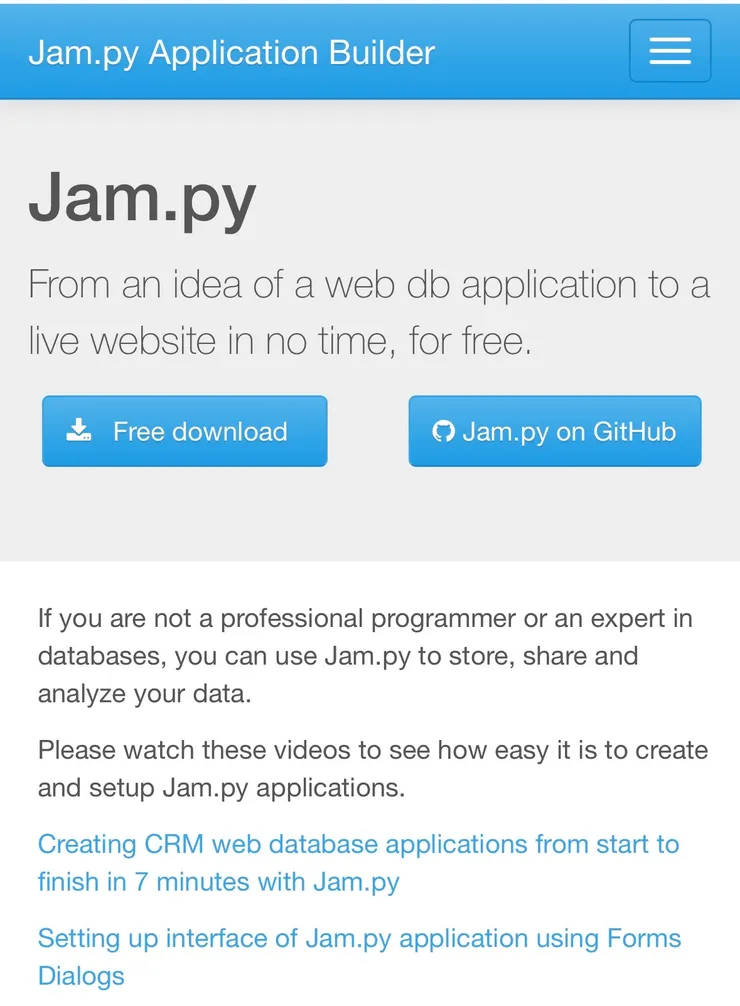Screen dimensions: 740x1006
Task: Click the 'From an idea' tagline first line
Action: [368, 285]
